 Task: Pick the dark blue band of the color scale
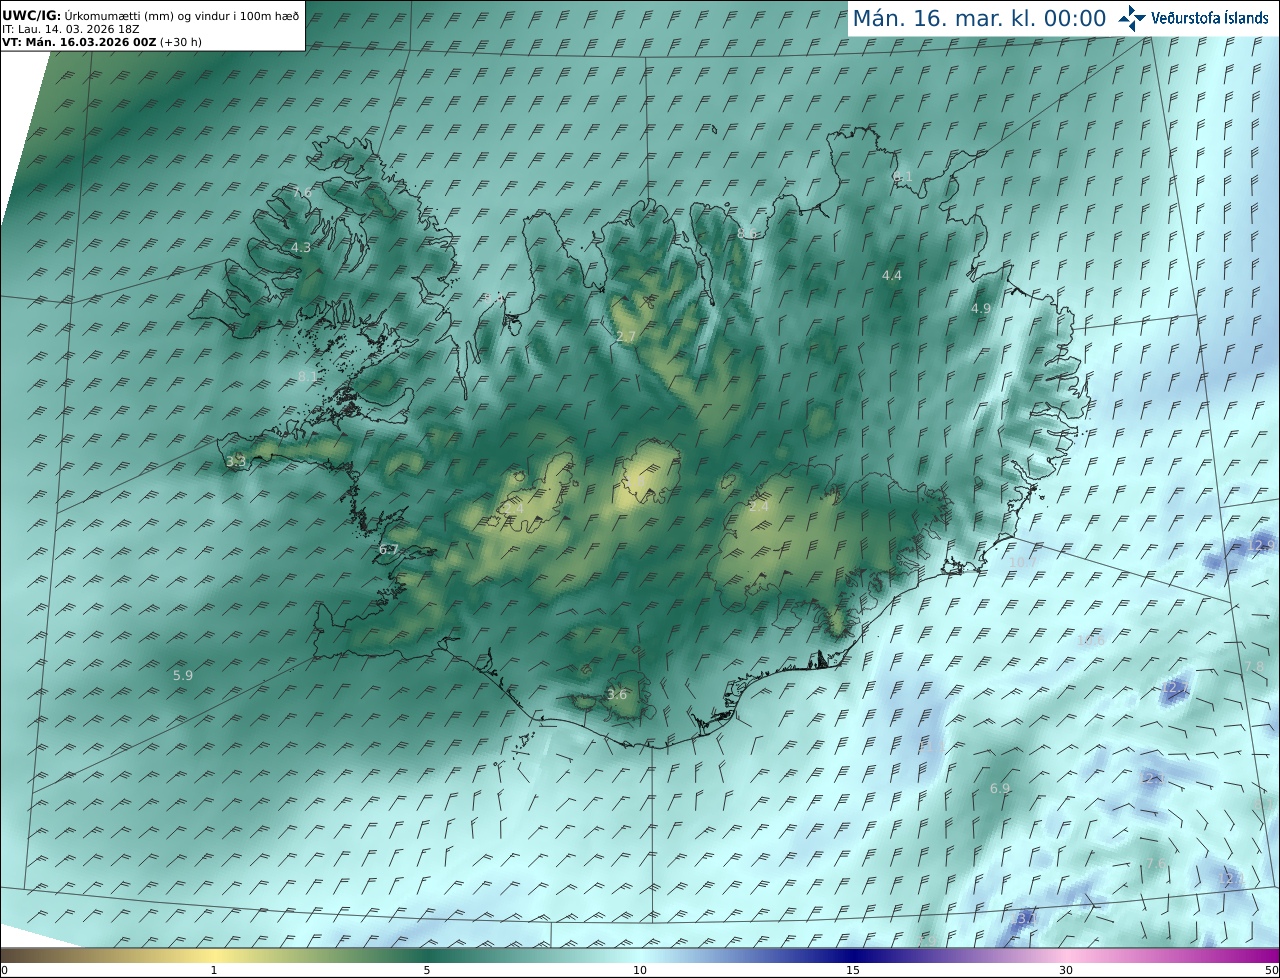pyautogui.click(x=853, y=955)
